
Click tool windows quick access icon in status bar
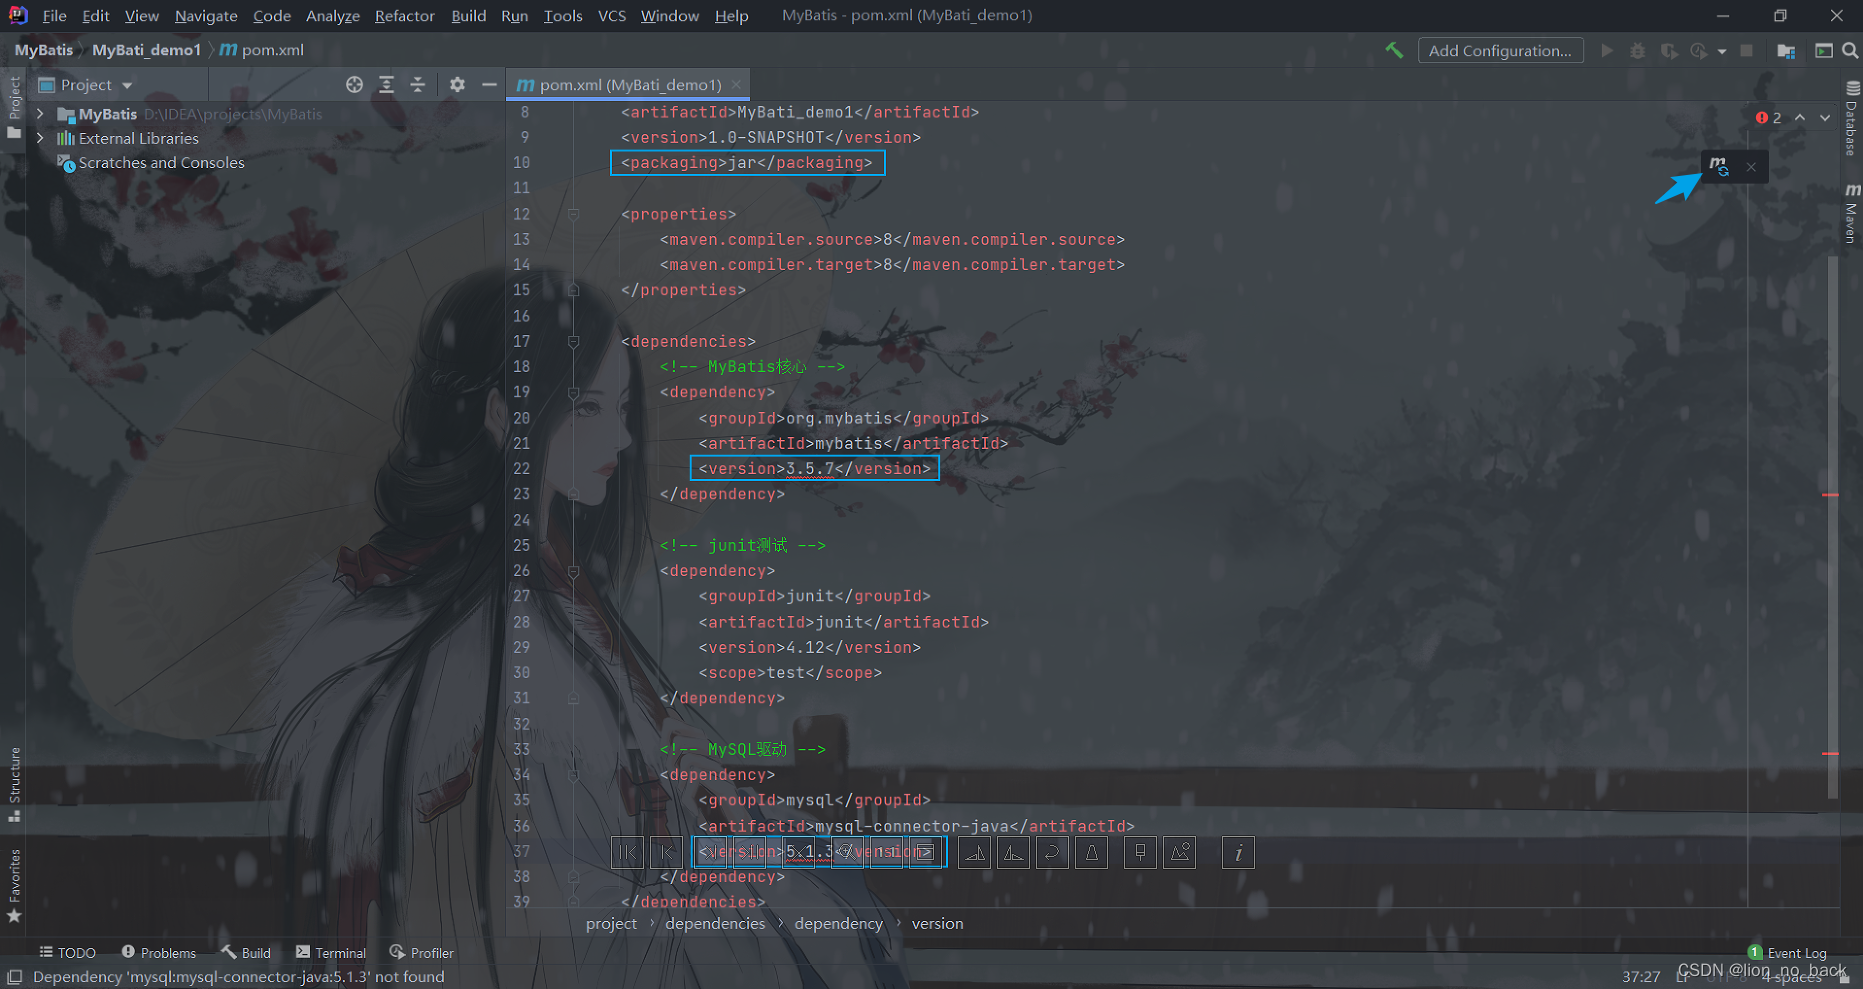14,977
